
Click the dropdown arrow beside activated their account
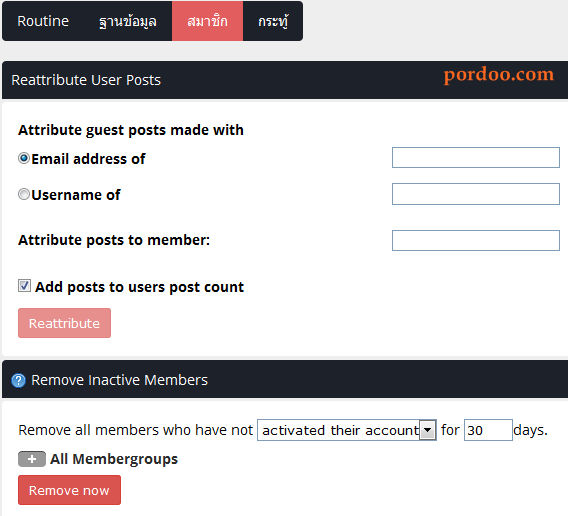(427, 430)
